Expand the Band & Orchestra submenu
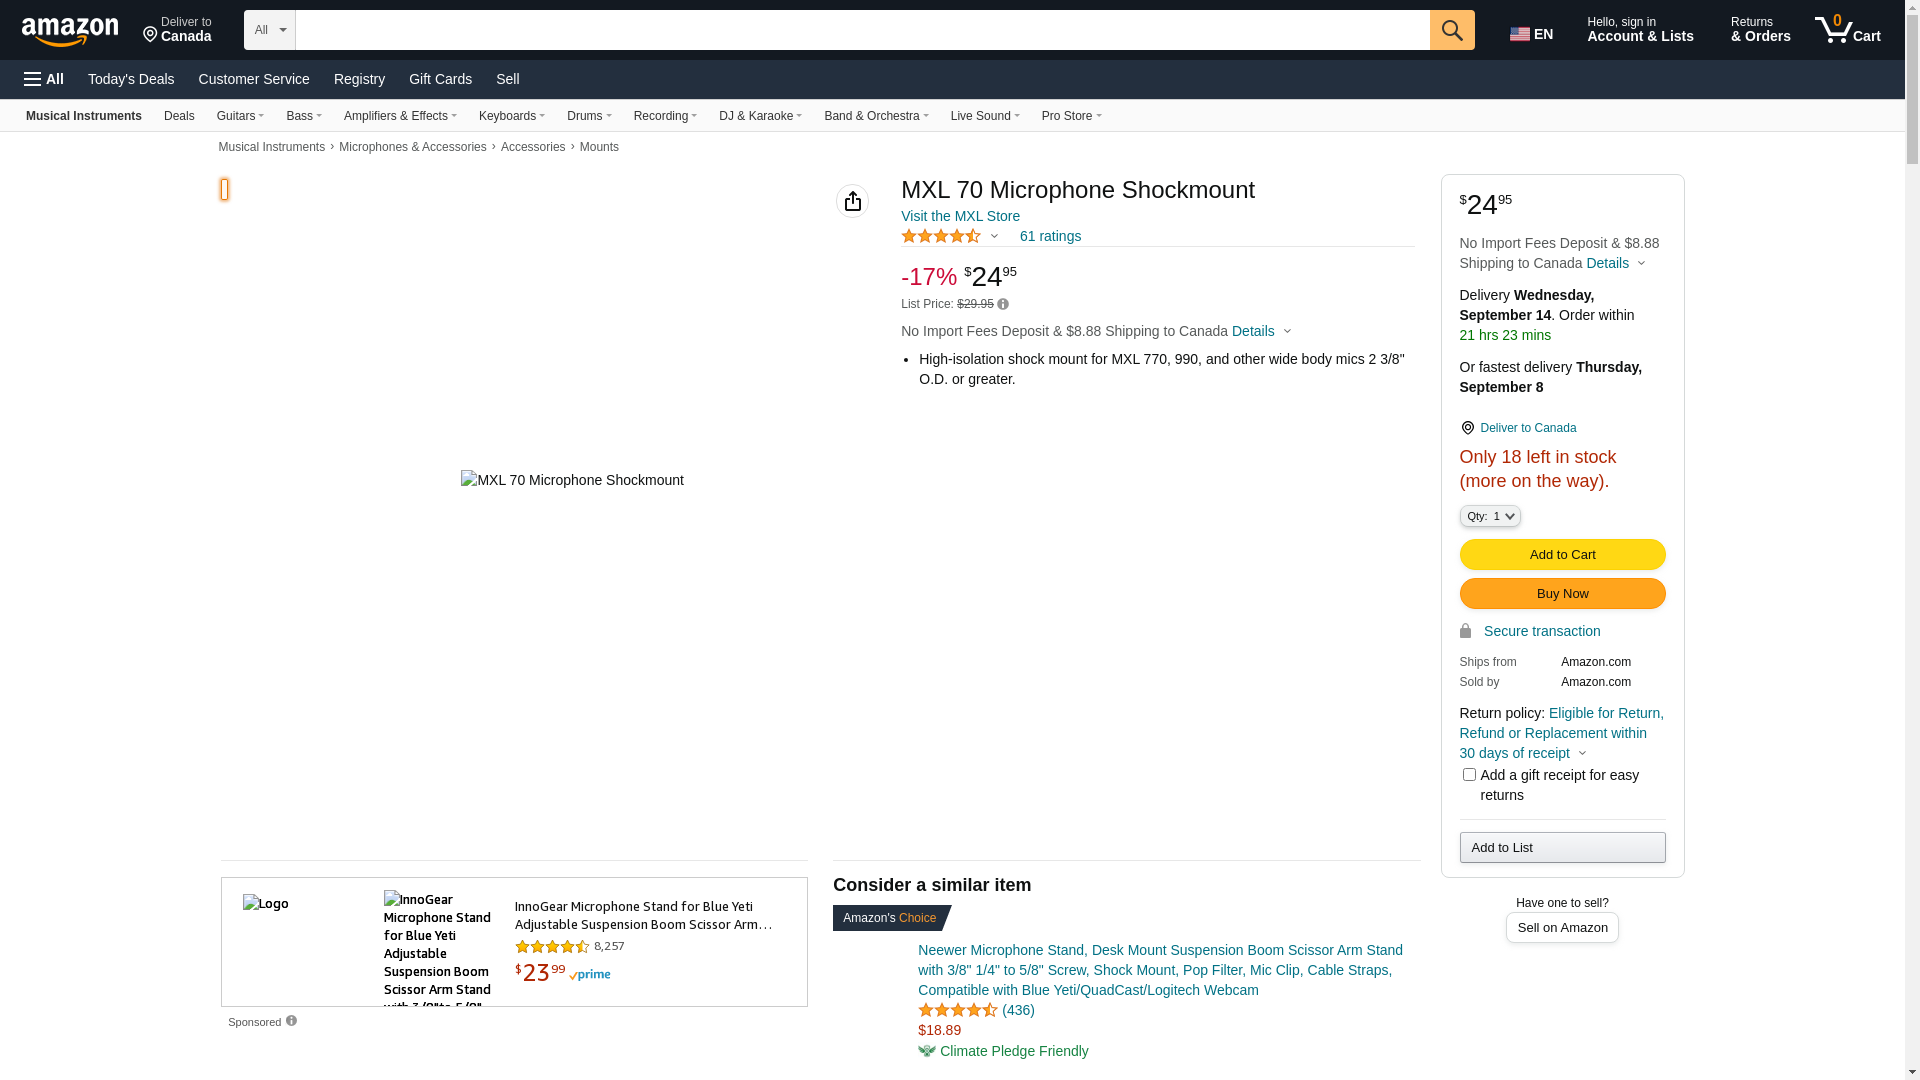 click(876, 116)
